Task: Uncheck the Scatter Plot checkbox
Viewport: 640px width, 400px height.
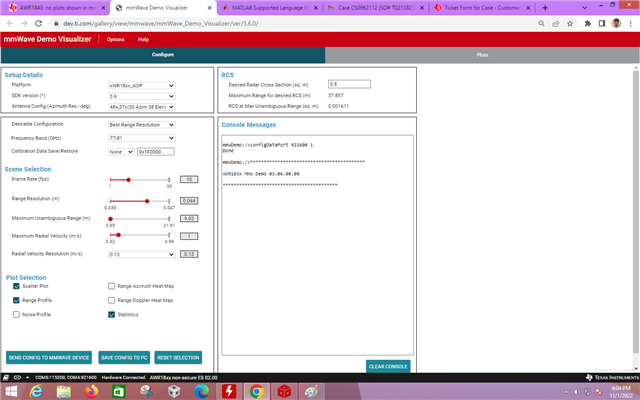Action: click(x=16, y=286)
